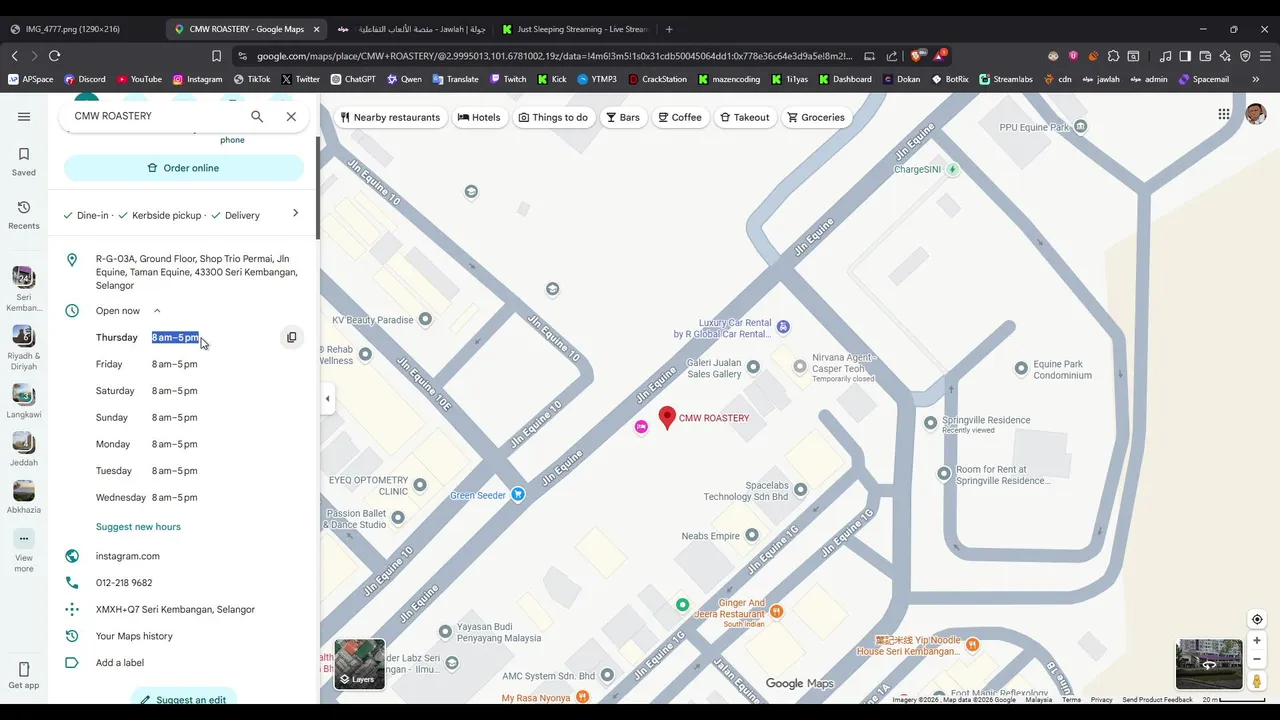Viewport: 1280px width, 720px height.
Task: Open YouTube bookmark
Action: pyautogui.click(x=139, y=79)
